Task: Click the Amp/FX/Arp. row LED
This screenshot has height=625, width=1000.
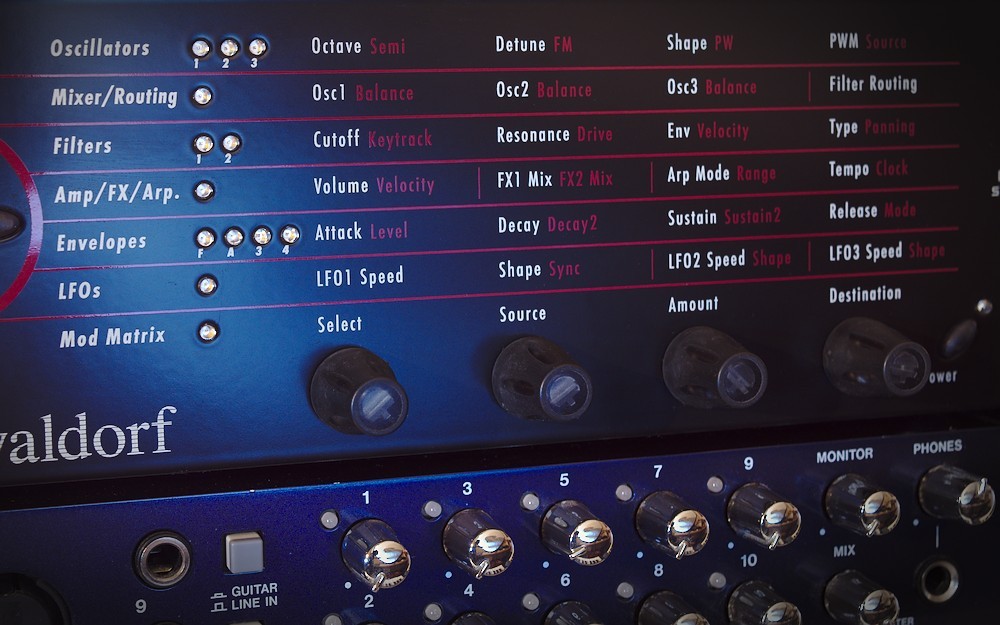Action: point(204,190)
